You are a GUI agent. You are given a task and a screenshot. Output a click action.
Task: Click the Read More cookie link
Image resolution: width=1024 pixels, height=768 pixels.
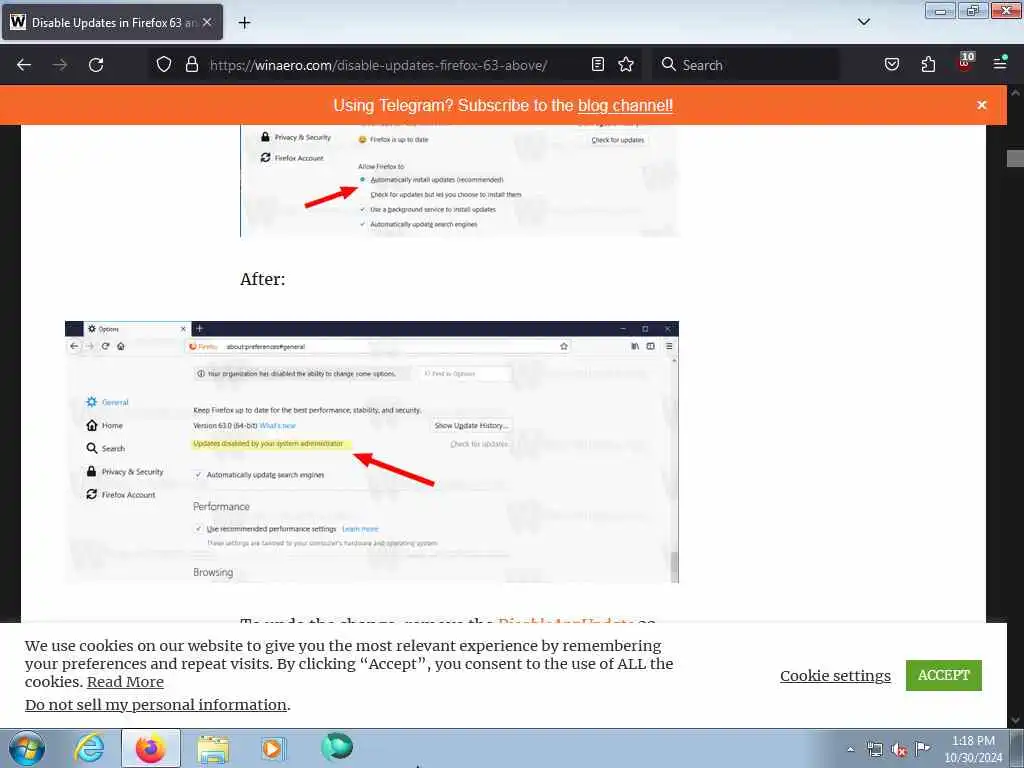pos(125,682)
